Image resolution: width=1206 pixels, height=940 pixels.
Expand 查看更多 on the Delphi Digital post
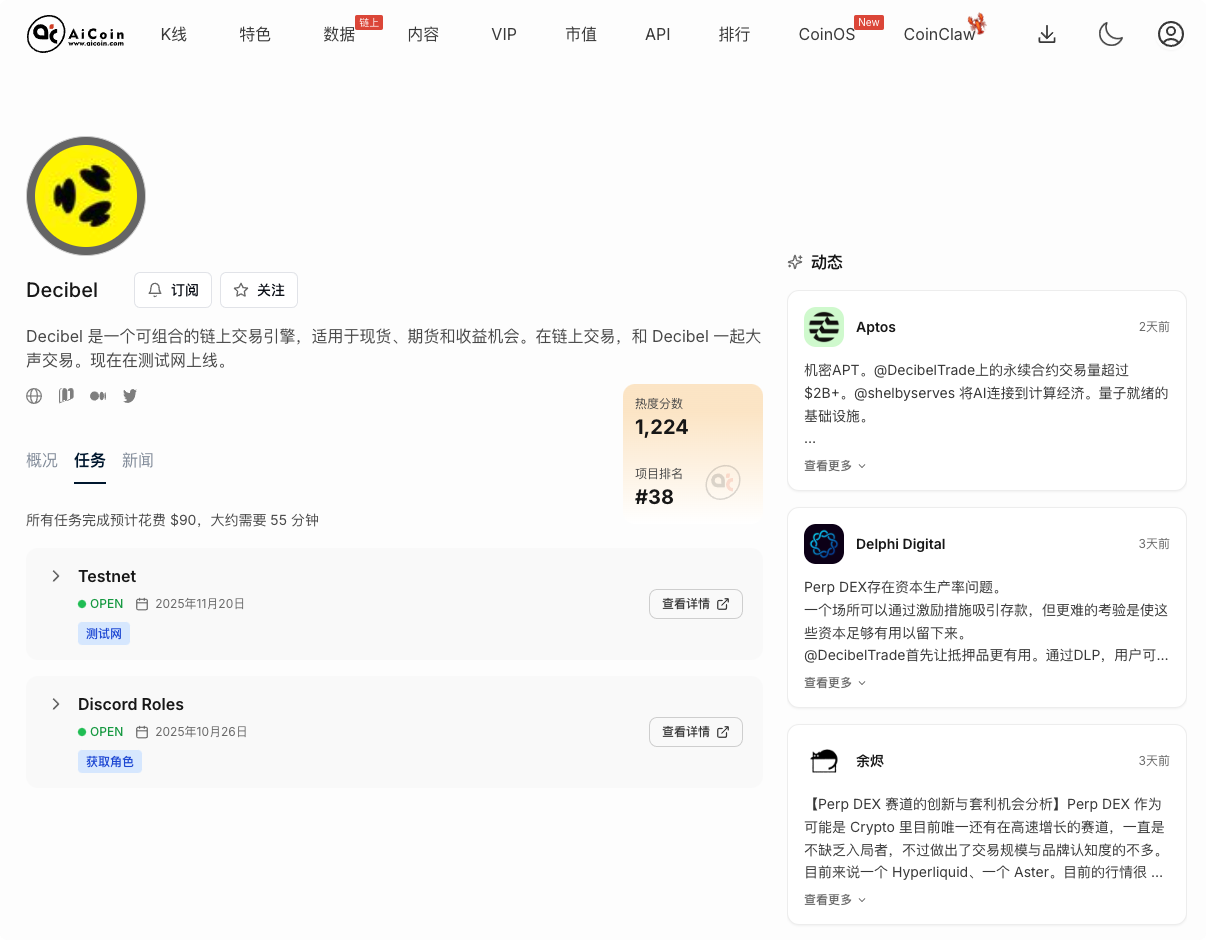835,682
